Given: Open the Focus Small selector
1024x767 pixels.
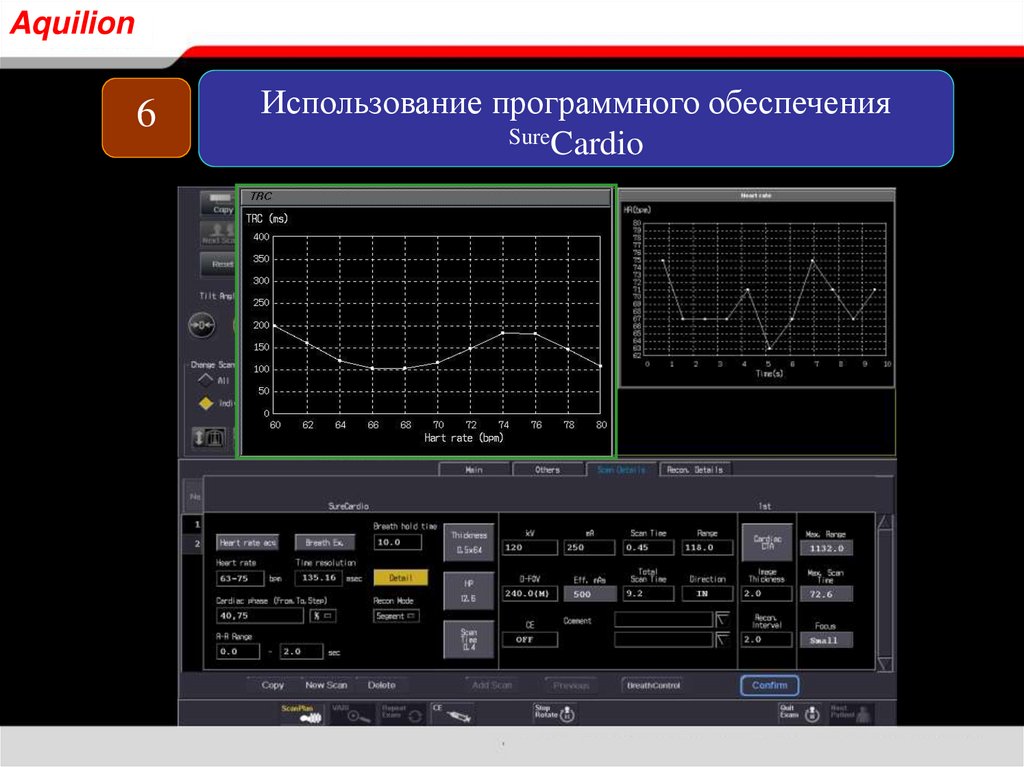Looking at the screenshot, I should (826, 640).
